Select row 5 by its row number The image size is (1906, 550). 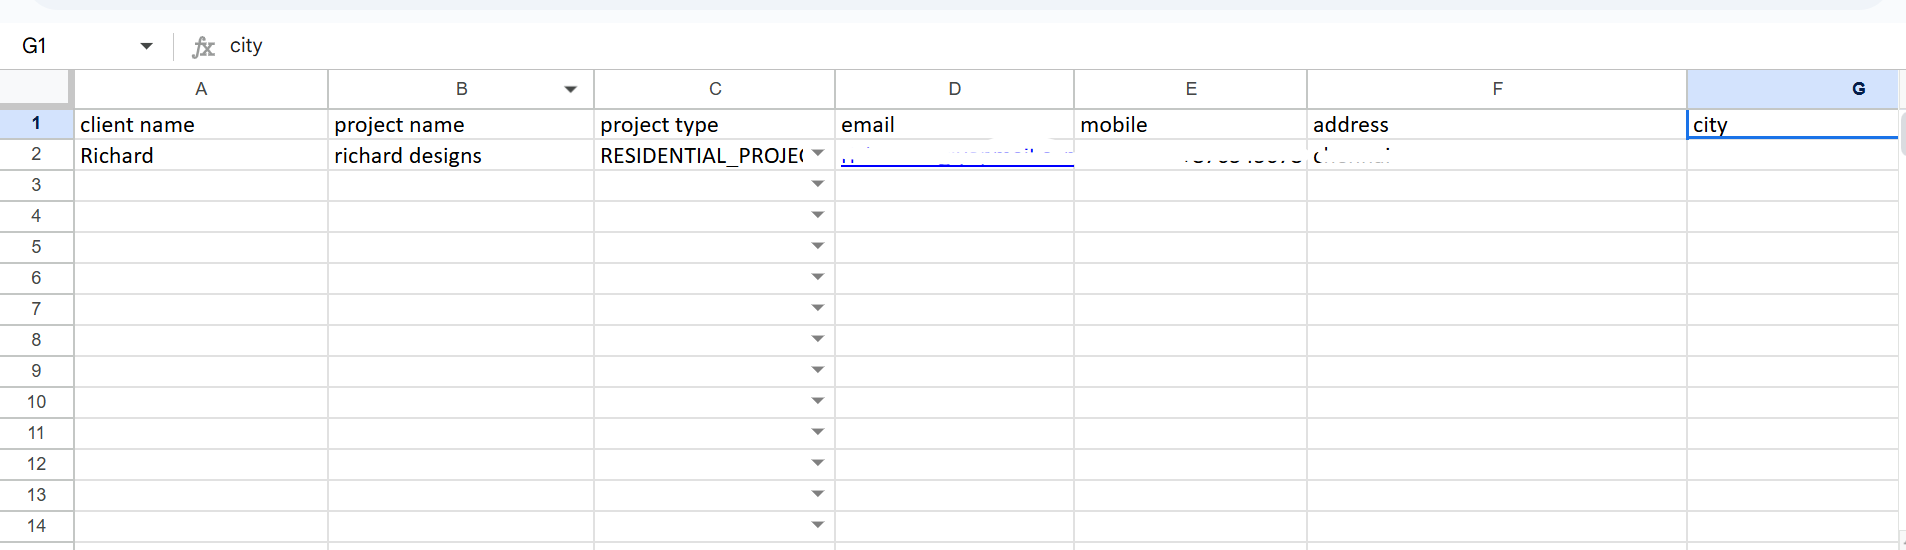(36, 247)
